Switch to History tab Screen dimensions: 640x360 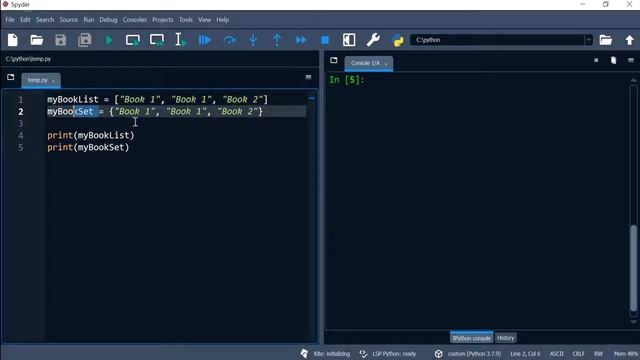[x=506, y=338]
